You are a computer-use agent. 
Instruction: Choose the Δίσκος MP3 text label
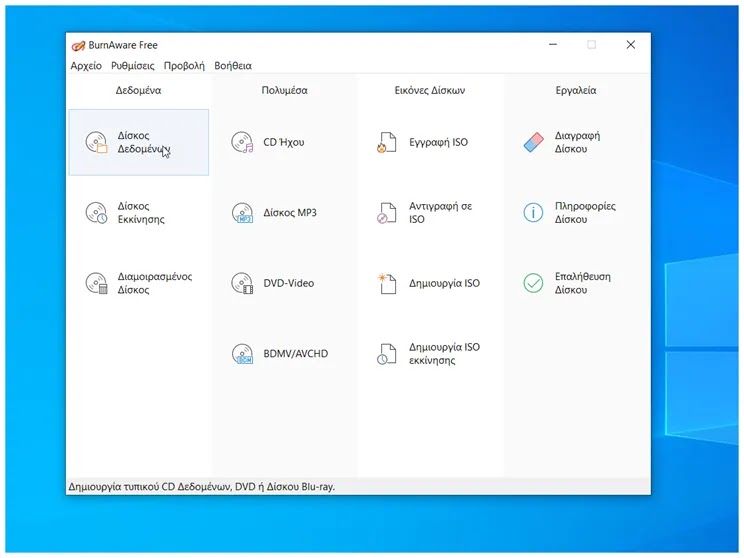pyautogui.click(x=290, y=213)
